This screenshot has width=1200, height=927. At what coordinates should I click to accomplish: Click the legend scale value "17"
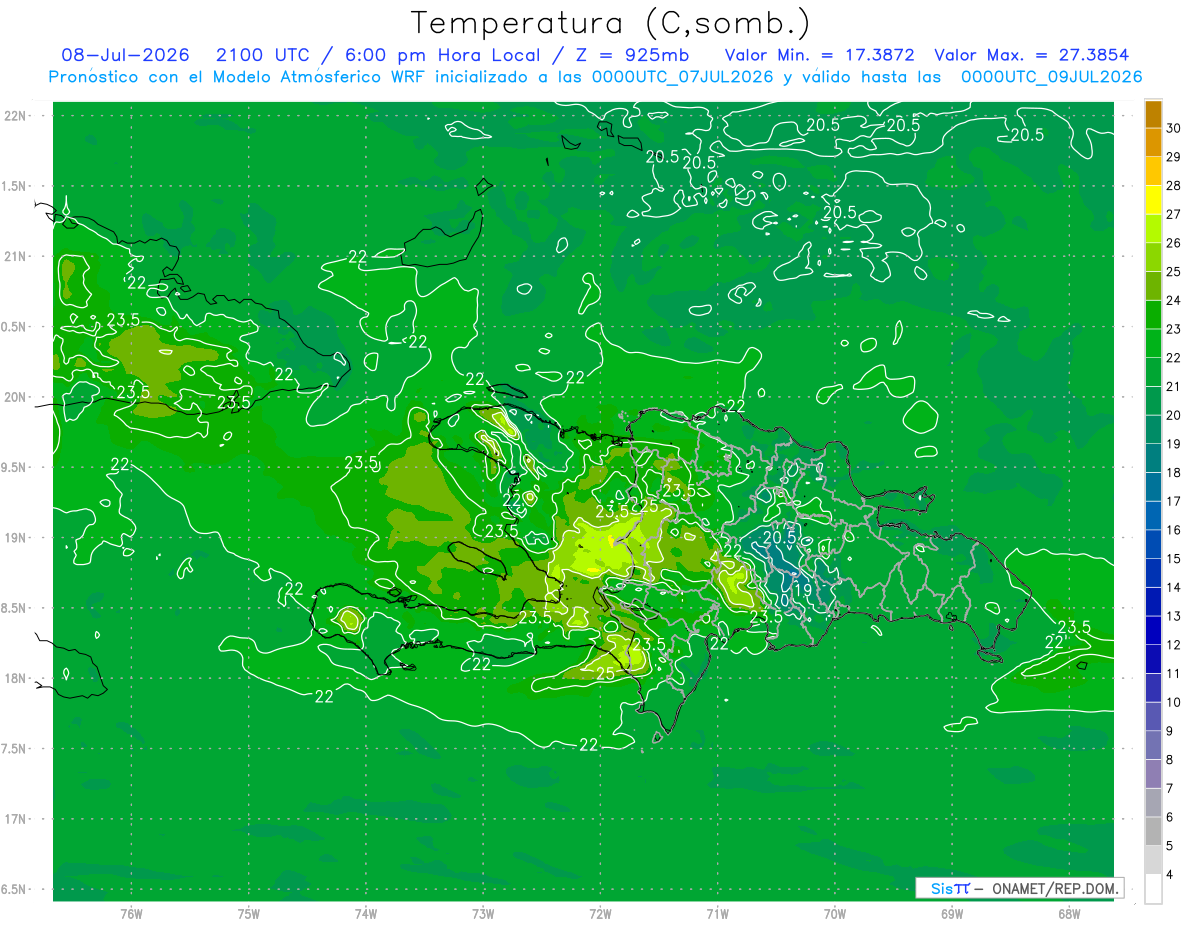click(1173, 501)
